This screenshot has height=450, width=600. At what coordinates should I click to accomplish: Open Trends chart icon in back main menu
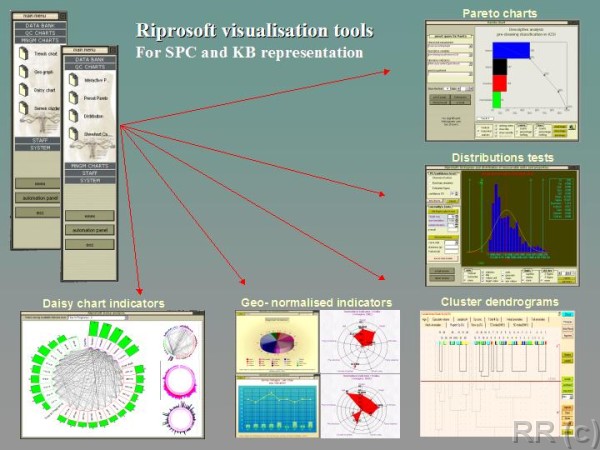[23, 53]
